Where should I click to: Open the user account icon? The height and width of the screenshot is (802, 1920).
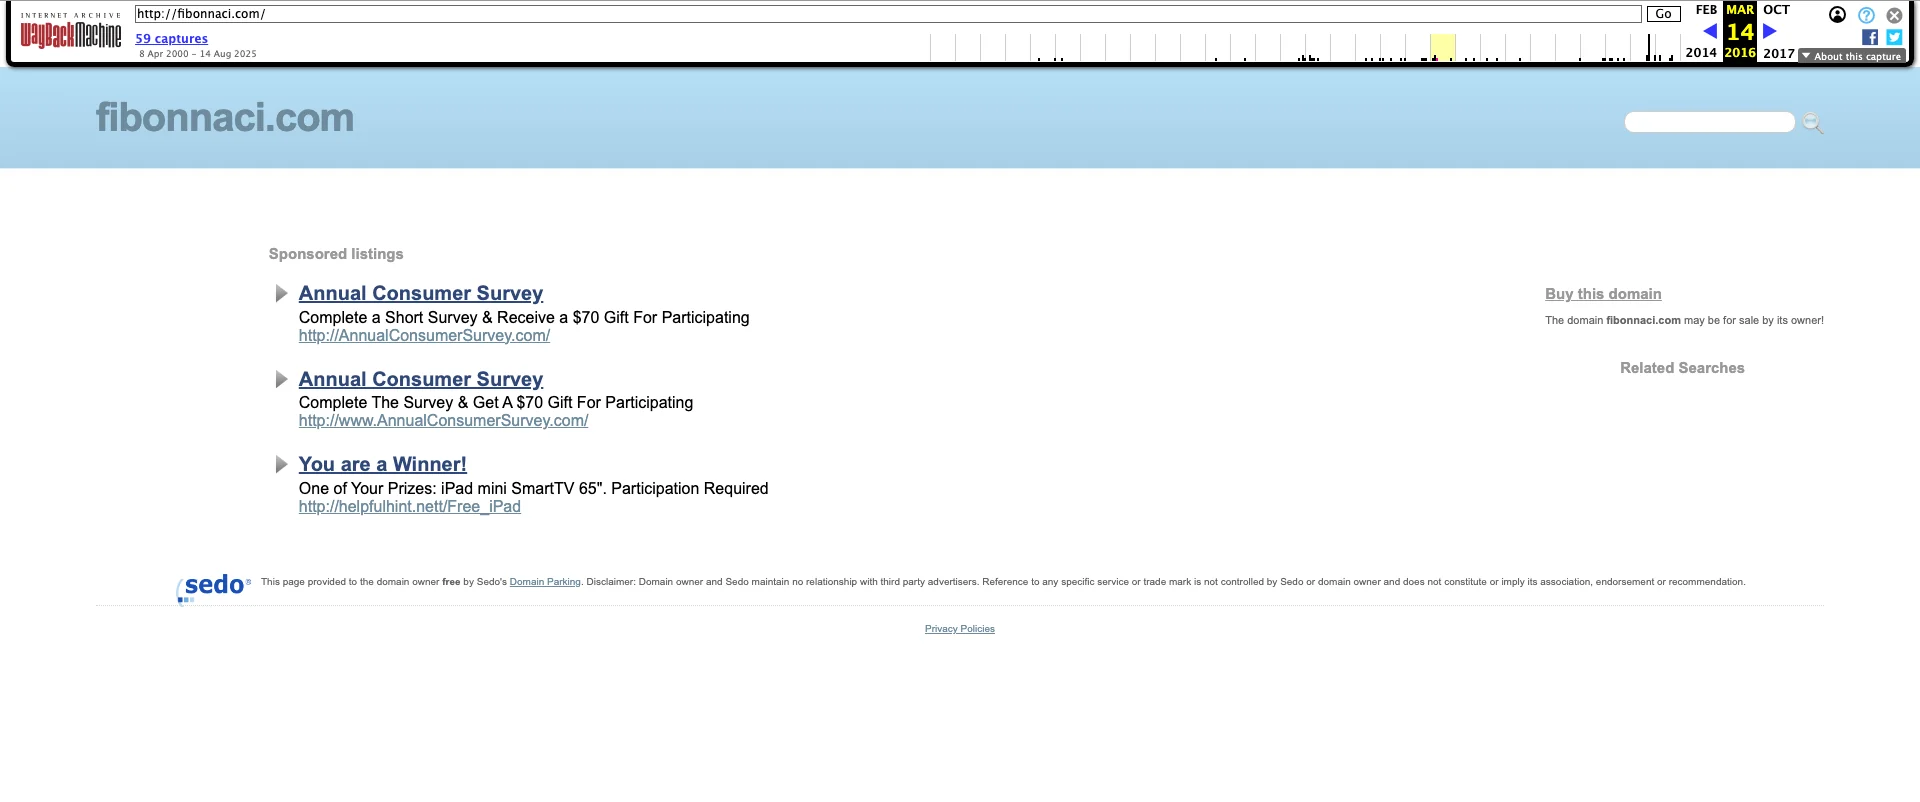[1837, 15]
